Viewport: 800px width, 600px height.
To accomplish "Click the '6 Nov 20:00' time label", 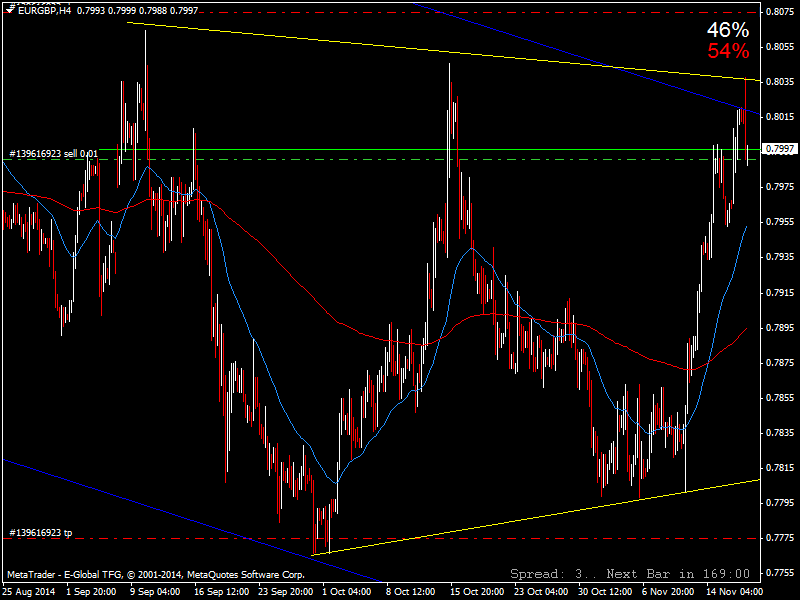I will [668, 592].
